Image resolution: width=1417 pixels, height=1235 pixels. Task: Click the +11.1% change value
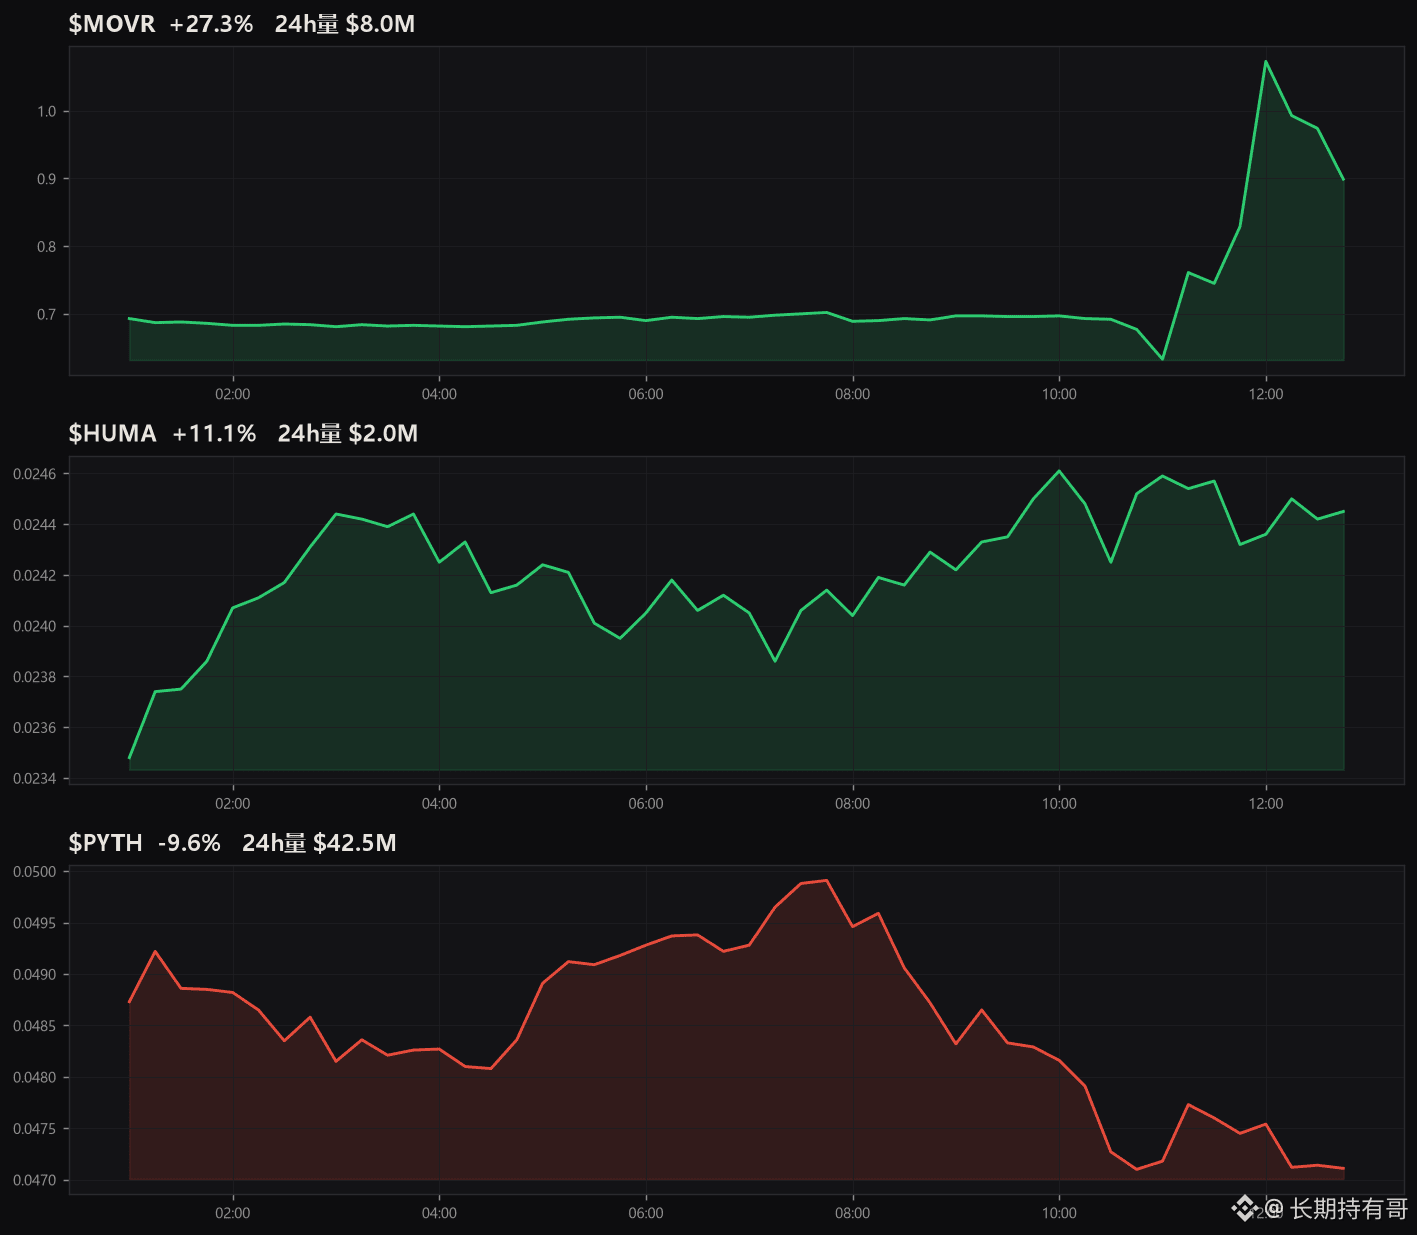214,433
